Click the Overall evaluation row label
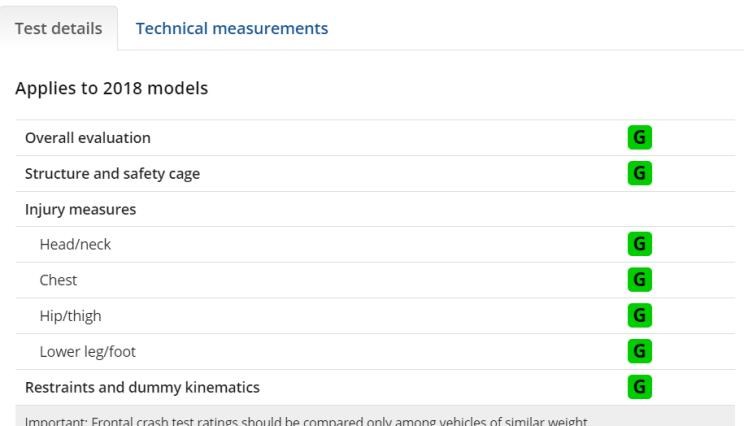The width and height of the screenshot is (744, 426). 88,138
